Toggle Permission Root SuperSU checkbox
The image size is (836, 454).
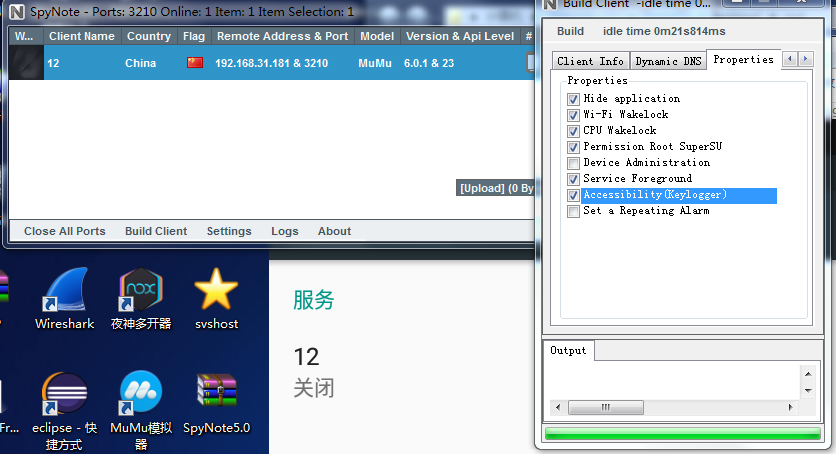(573, 147)
